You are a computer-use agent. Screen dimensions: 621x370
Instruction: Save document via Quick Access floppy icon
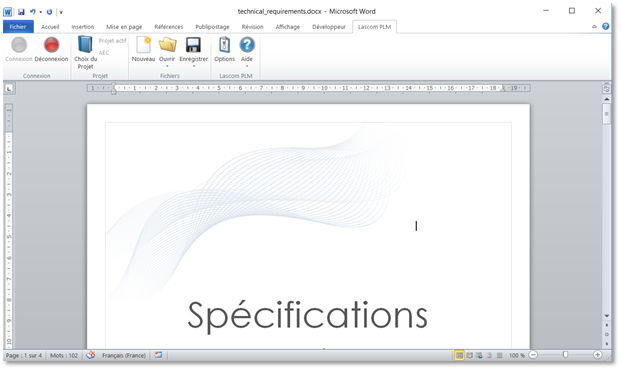click(21, 12)
